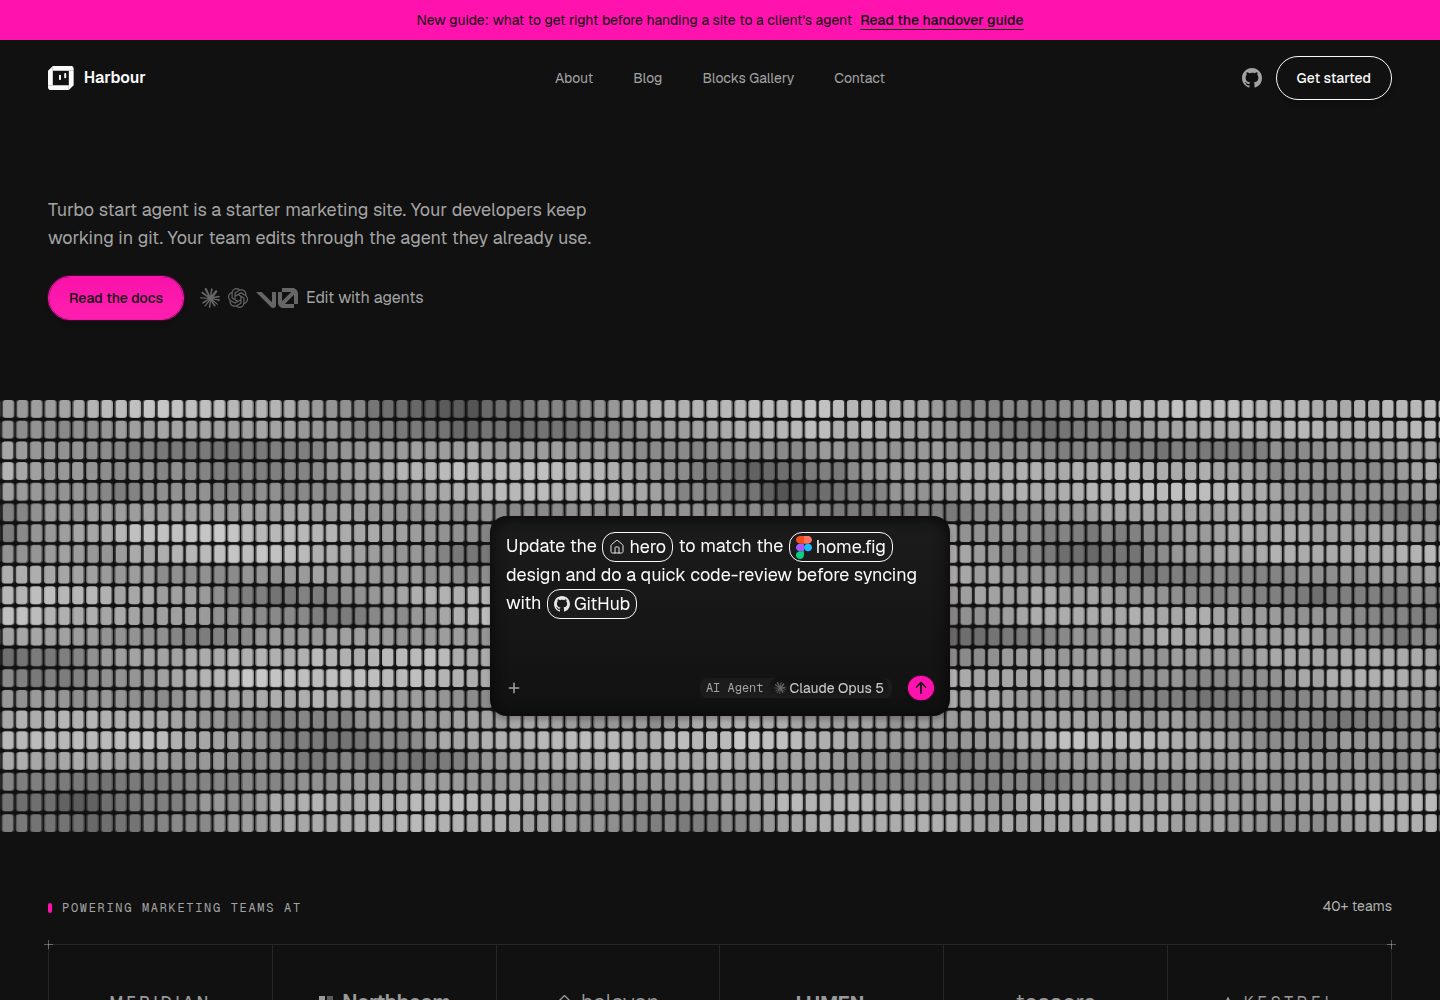The height and width of the screenshot is (1000, 1440).
Task: Click the Claude starburst icon beside Read the docs
Action: click(210, 298)
